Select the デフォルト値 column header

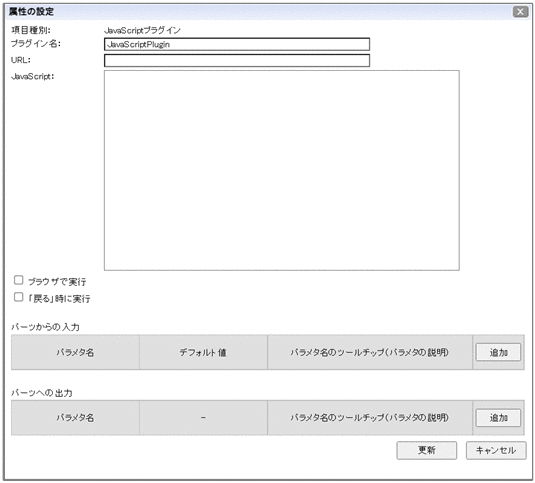[203, 352]
